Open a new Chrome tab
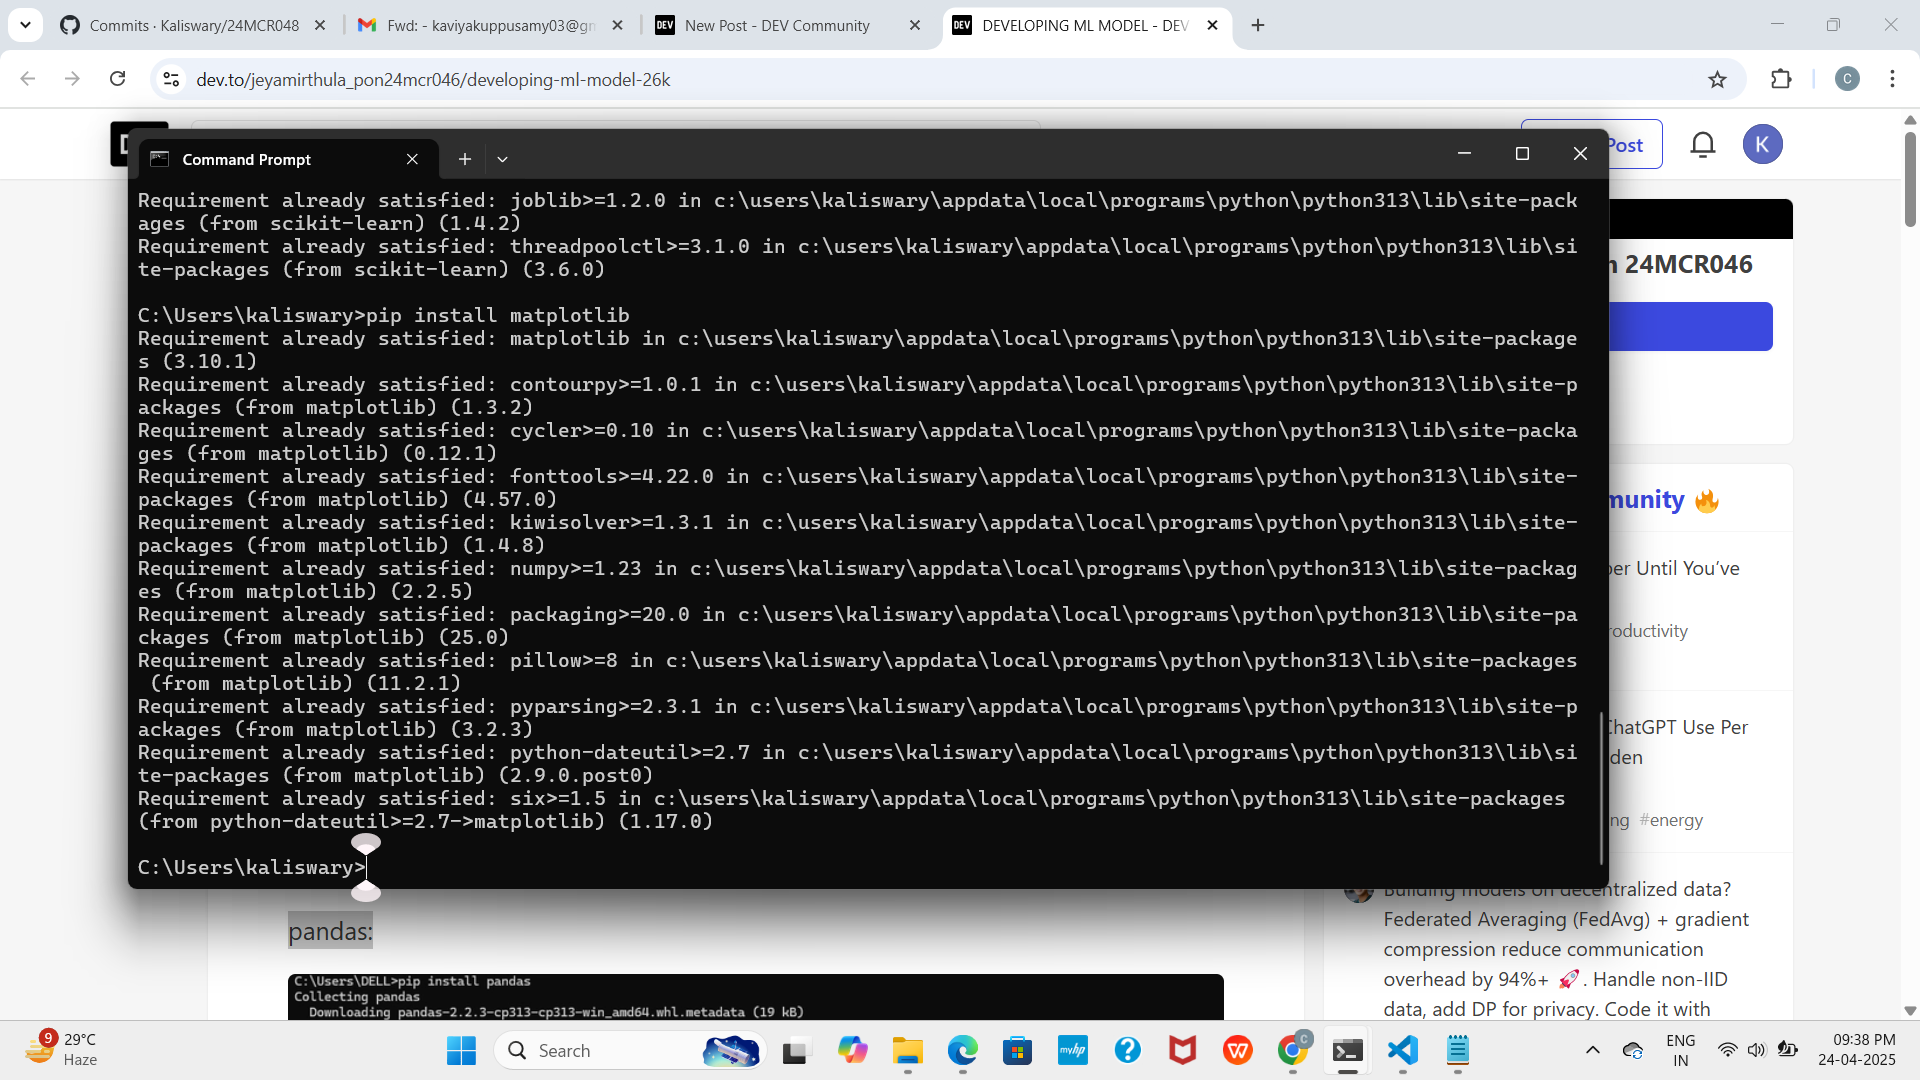Image resolution: width=1920 pixels, height=1080 pixels. pyautogui.click(x=1258, y=26)
